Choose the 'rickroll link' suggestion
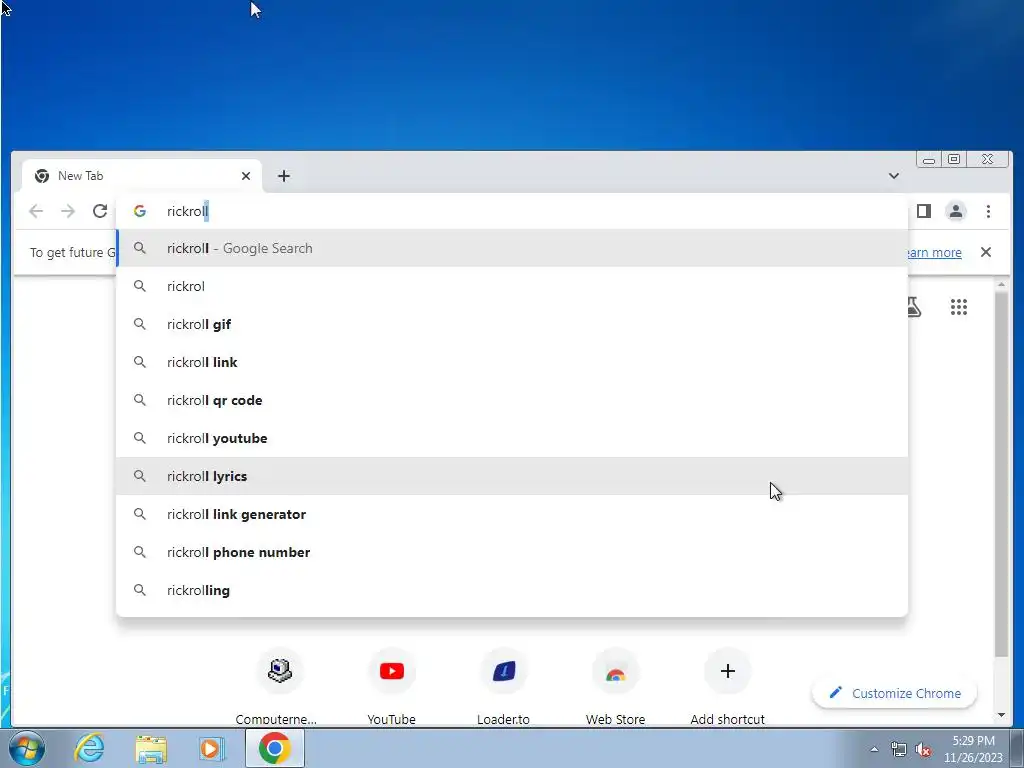This screenshot has width=1024, height=768. click(x=512, y=362)
